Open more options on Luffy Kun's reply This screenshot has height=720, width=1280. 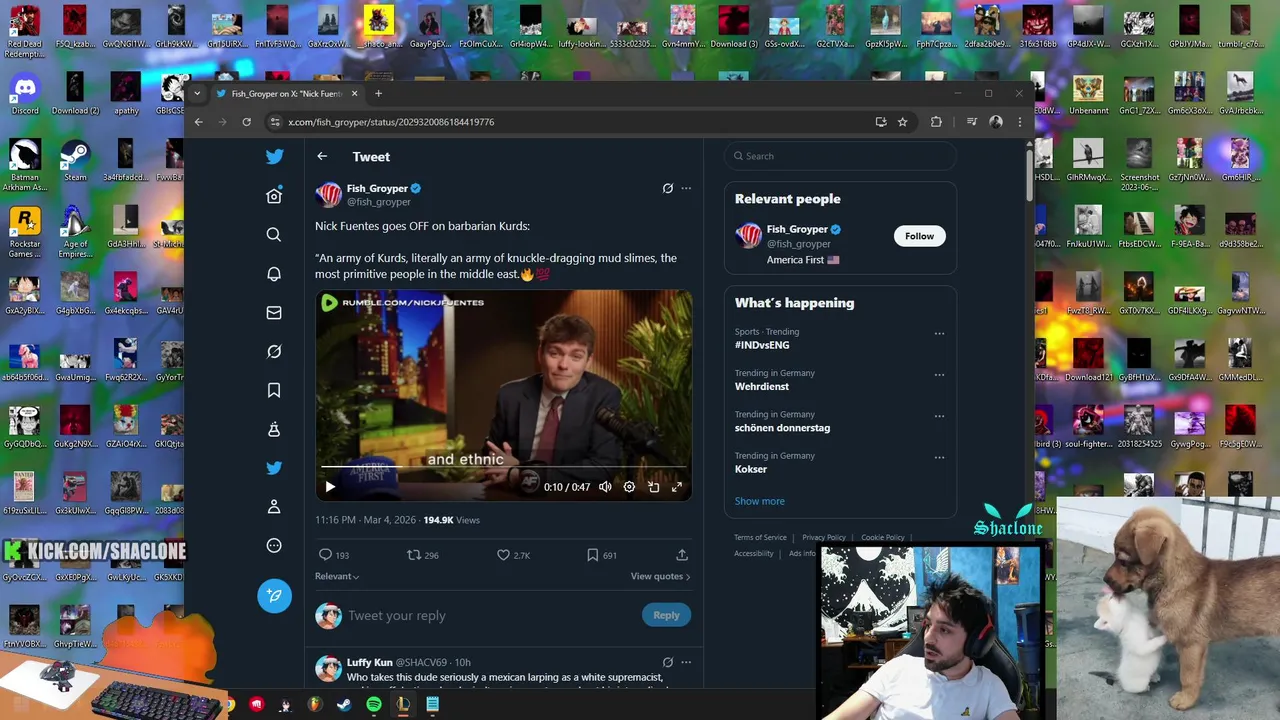point(686,662)
